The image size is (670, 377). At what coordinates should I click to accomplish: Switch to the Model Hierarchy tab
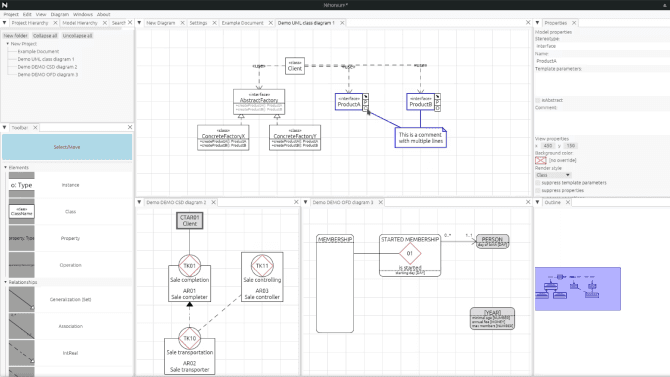point(80,23)
